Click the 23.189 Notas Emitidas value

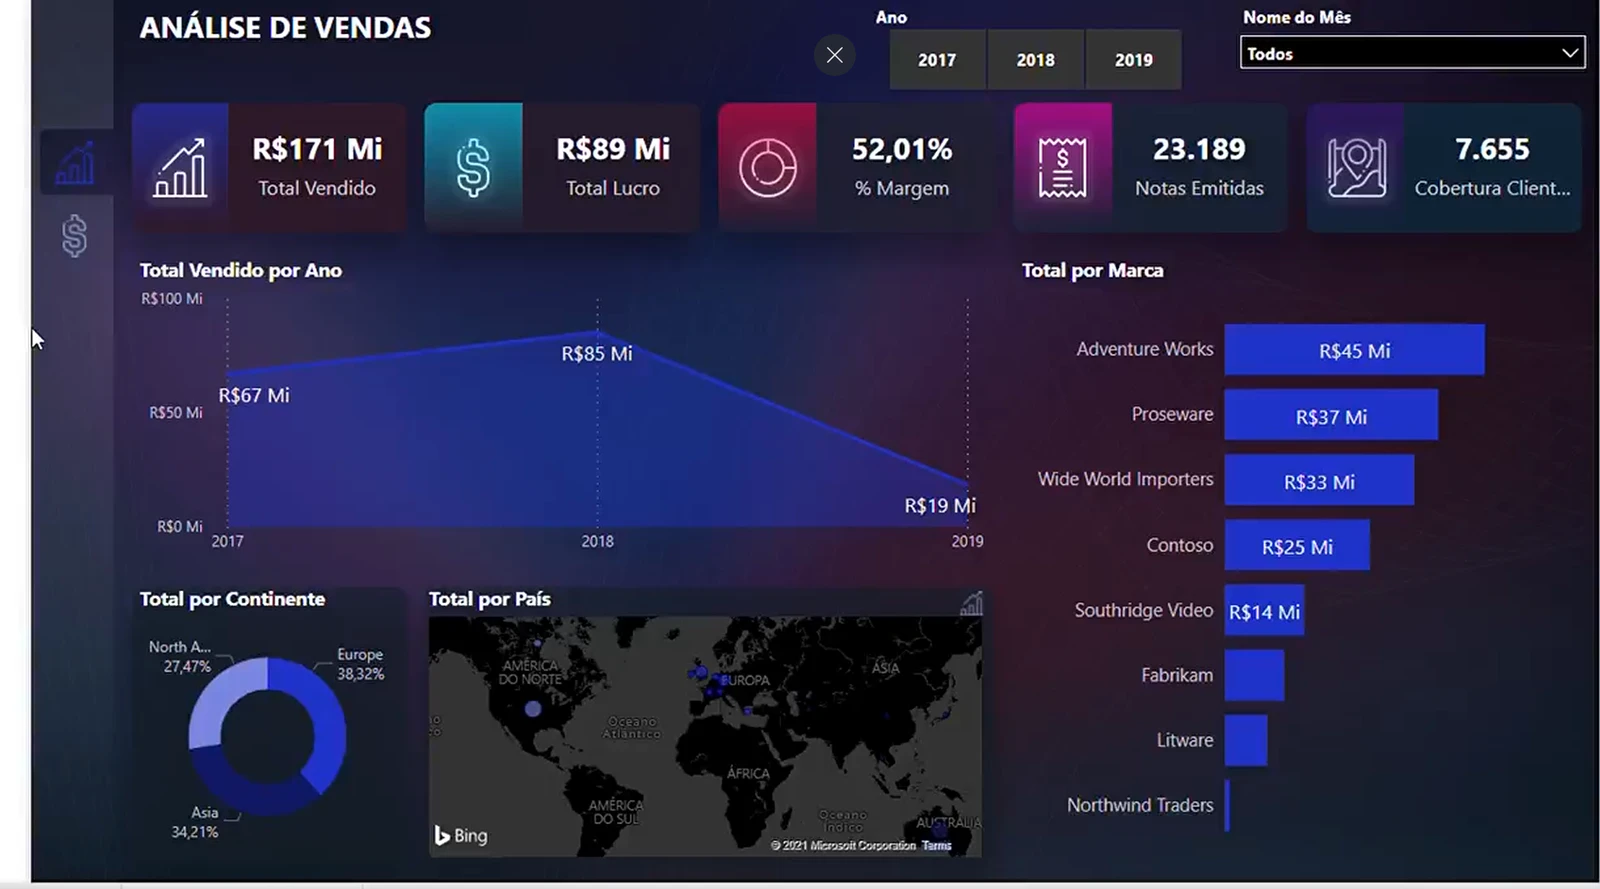1199,150
